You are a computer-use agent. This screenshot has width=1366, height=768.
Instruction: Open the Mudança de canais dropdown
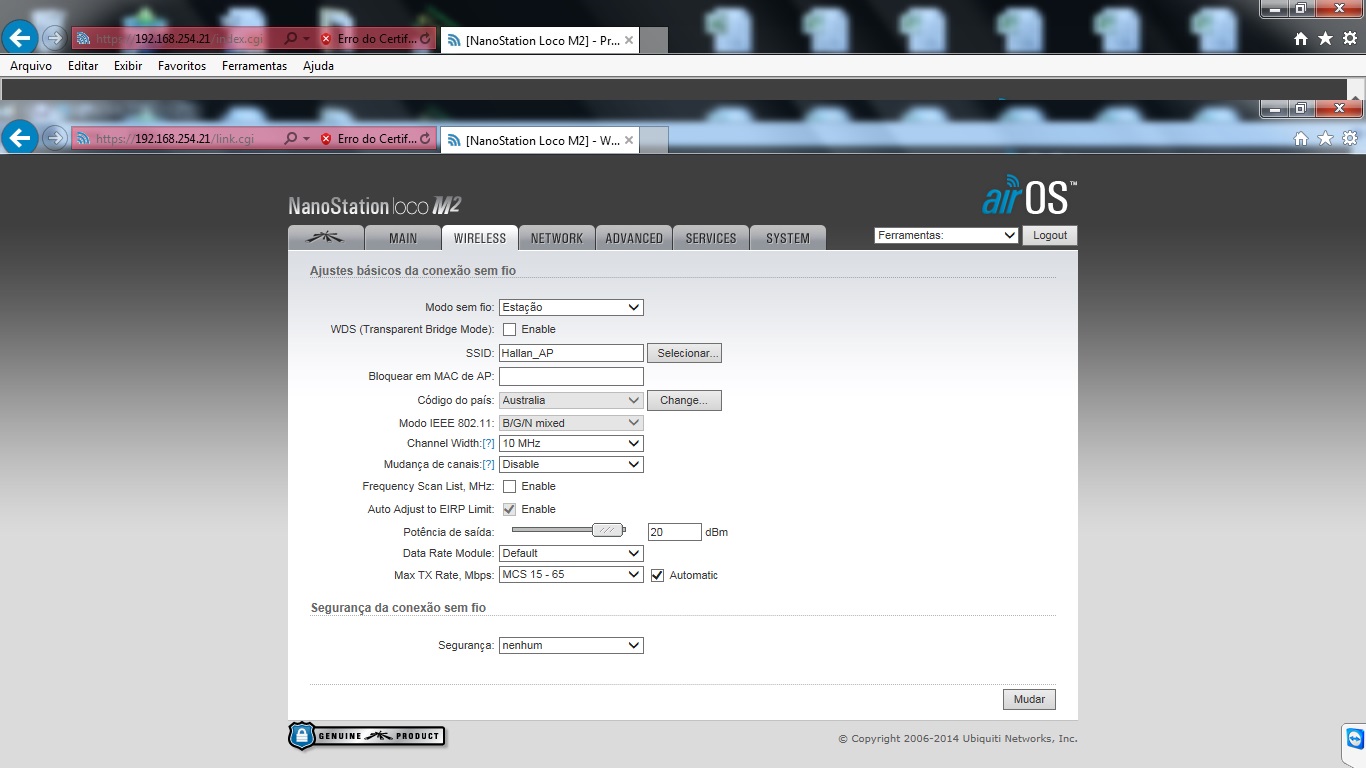(x=571, y=464)
